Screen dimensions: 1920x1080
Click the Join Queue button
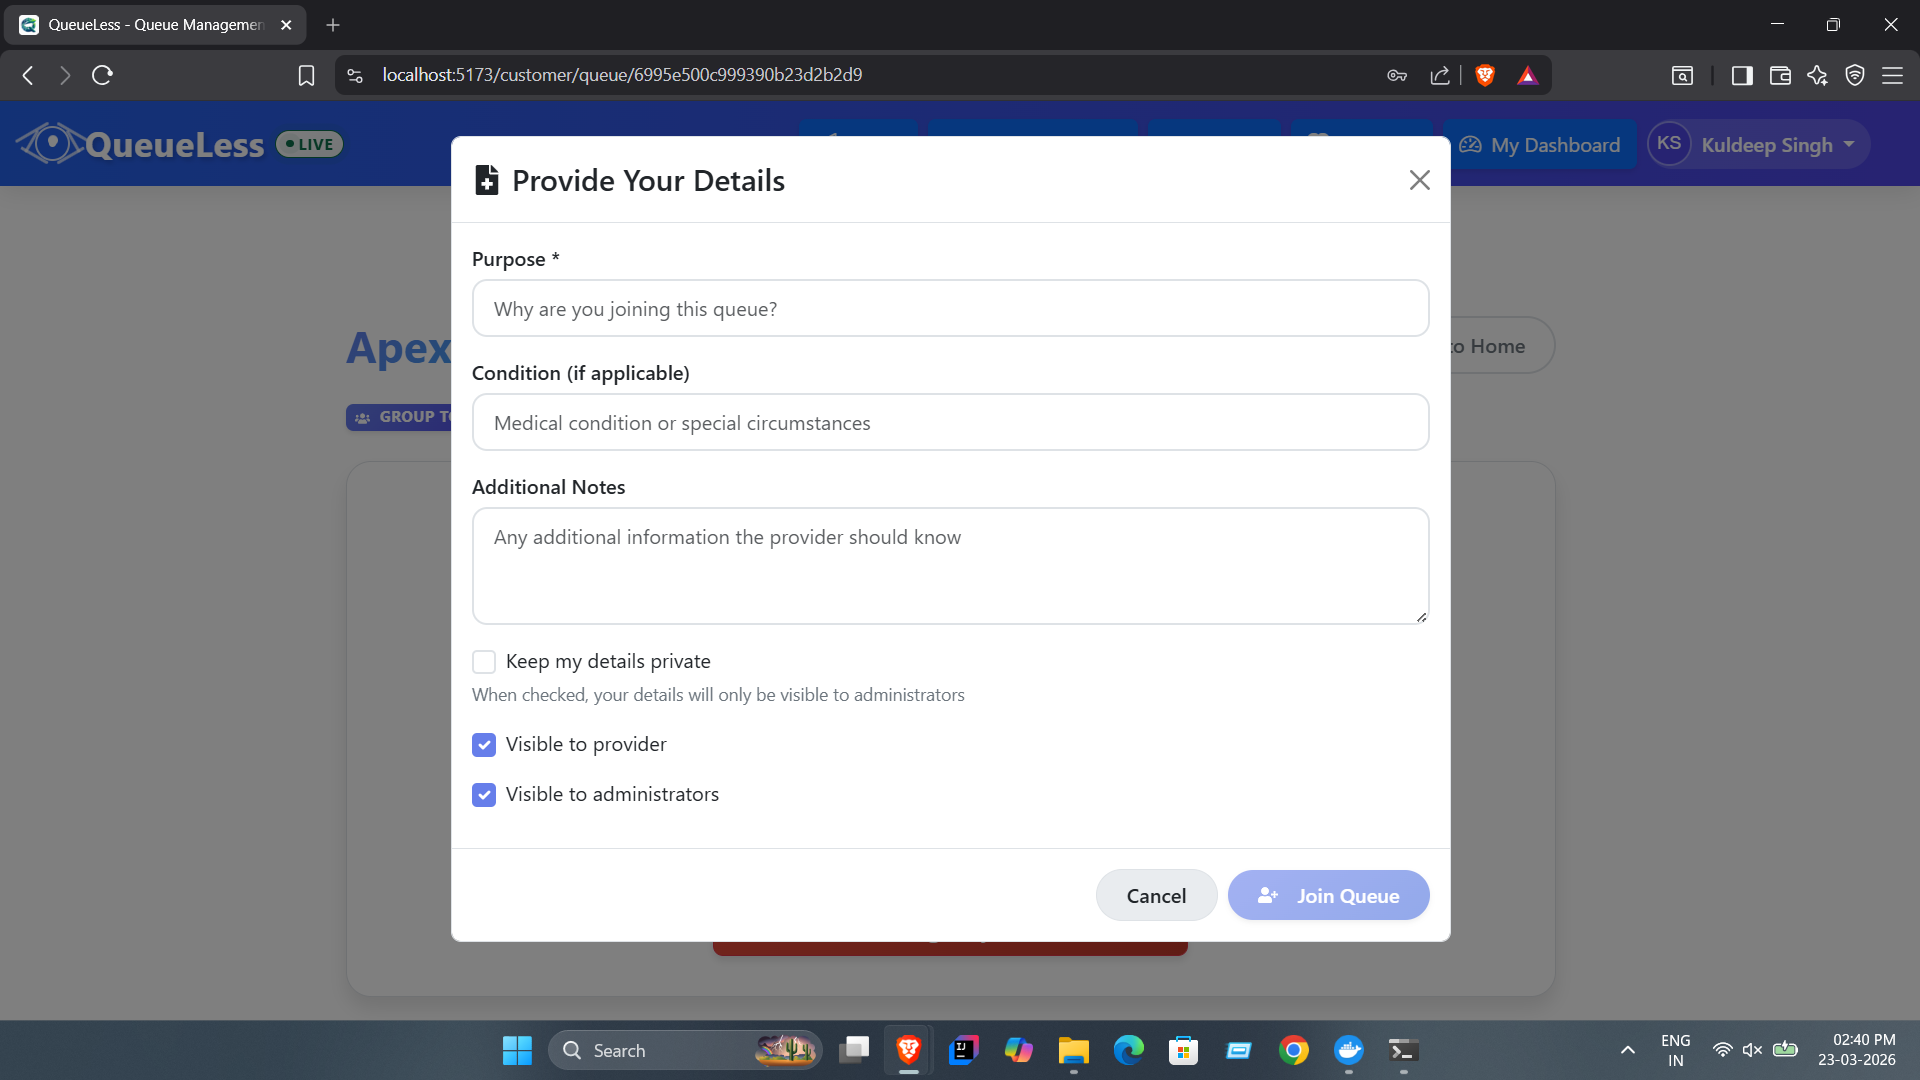[x=1328, y=896]
